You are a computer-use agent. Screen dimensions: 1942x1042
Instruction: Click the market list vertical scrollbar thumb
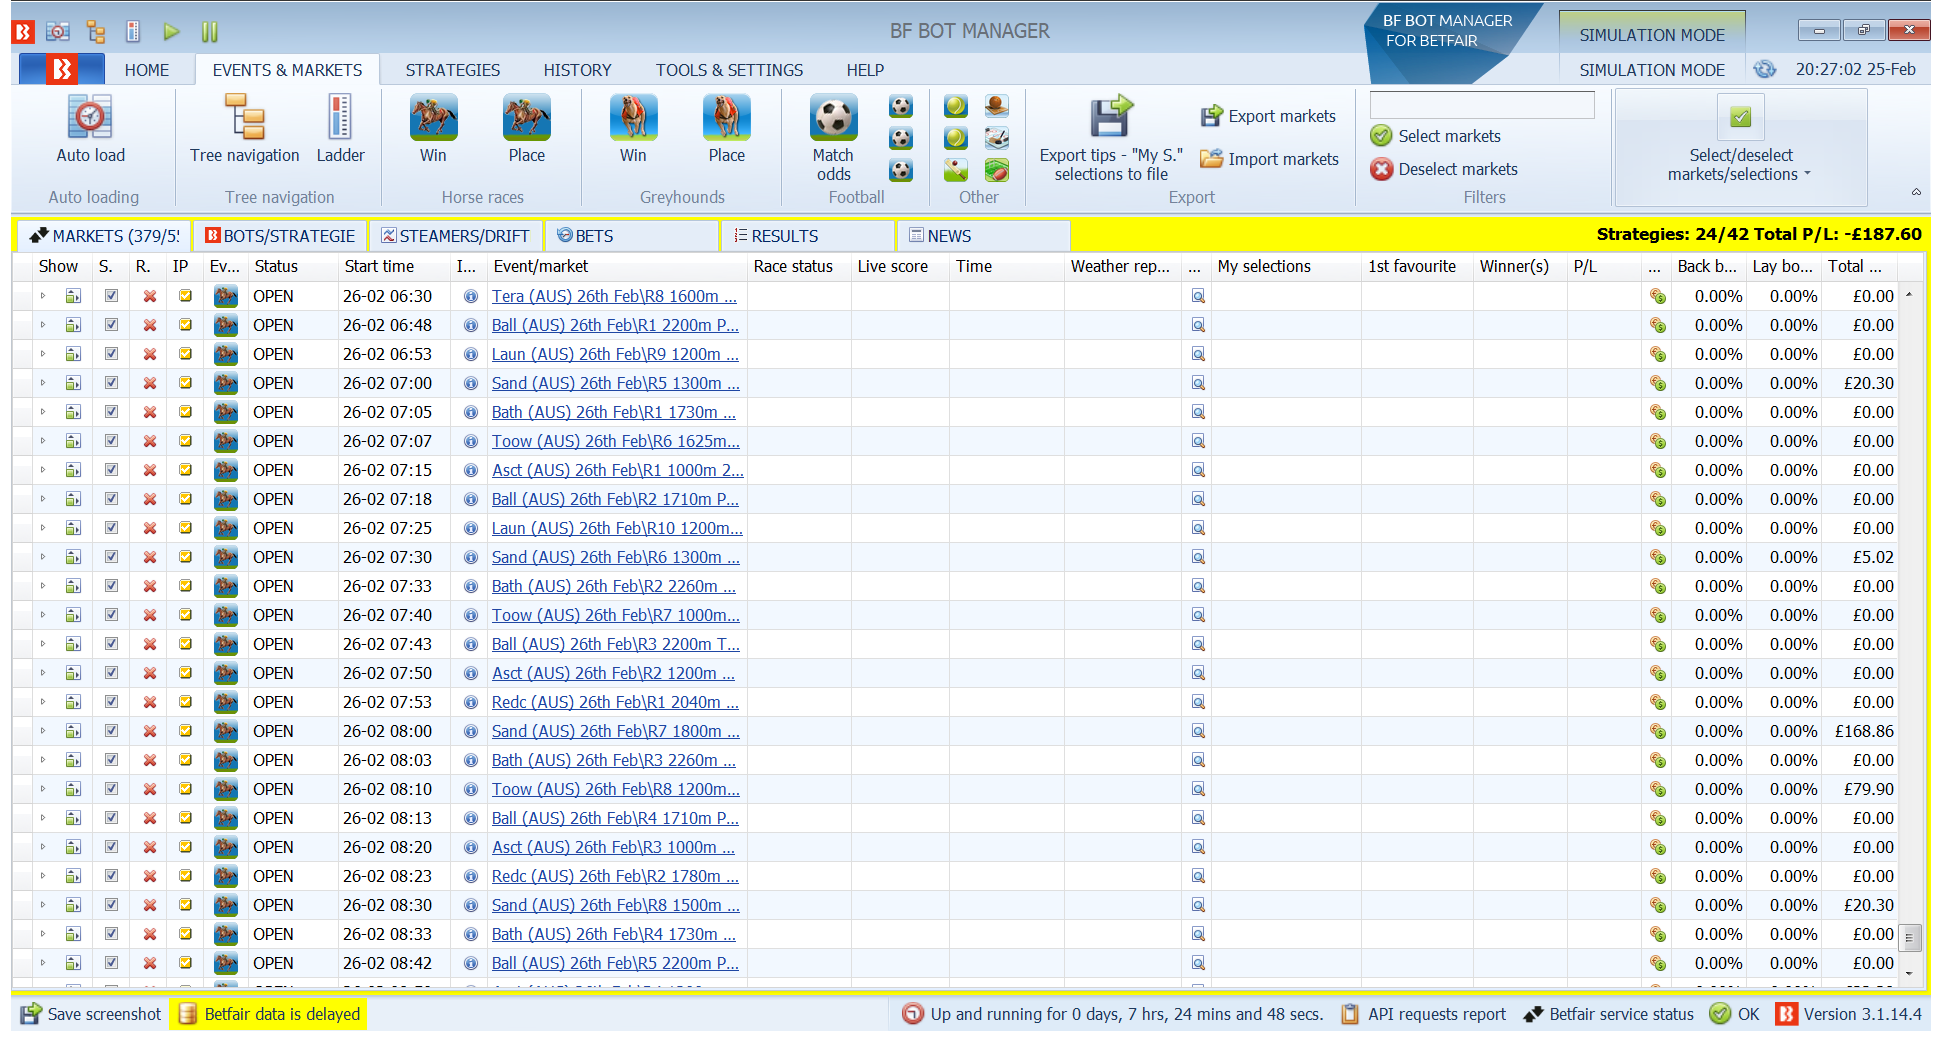click(x=1909, y=938)
